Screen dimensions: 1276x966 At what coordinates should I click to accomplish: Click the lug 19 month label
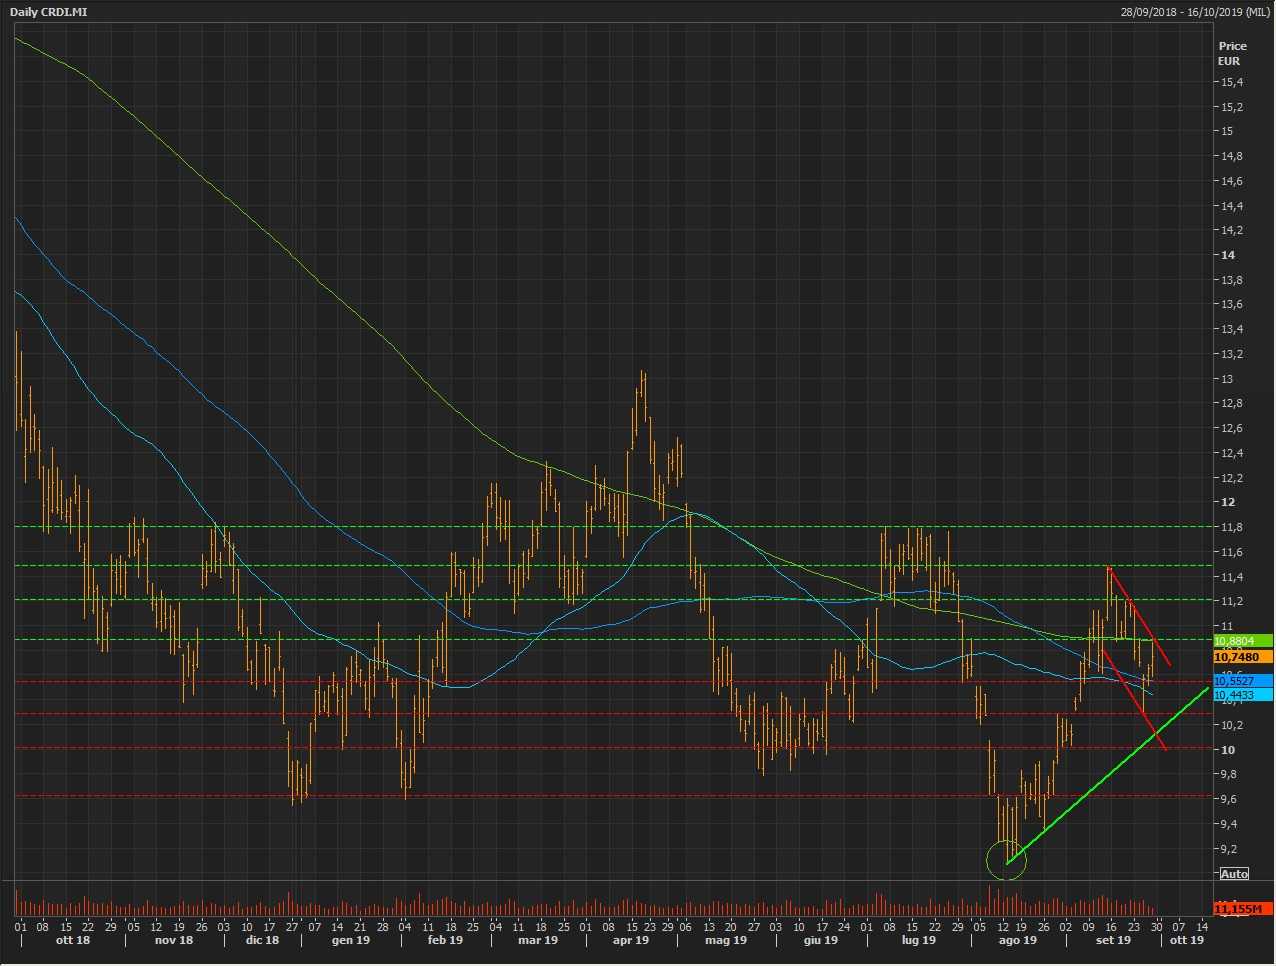(918, 940)
